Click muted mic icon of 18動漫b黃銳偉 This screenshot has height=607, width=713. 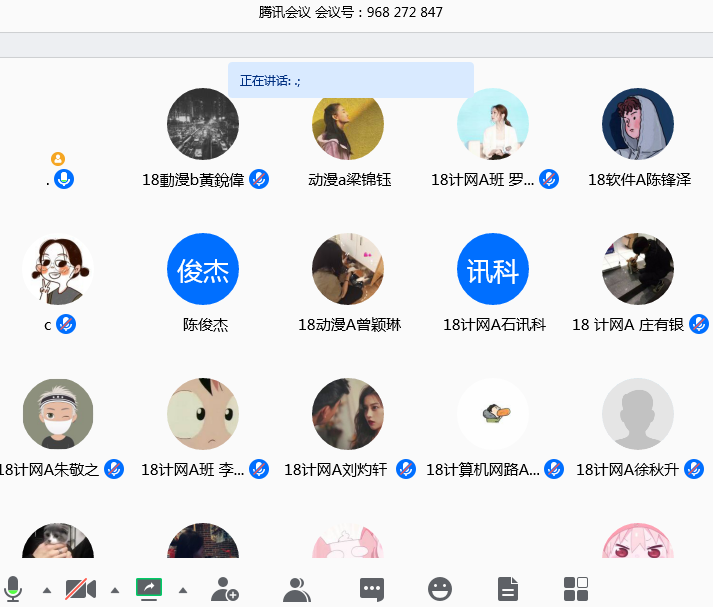pos(259,179)
